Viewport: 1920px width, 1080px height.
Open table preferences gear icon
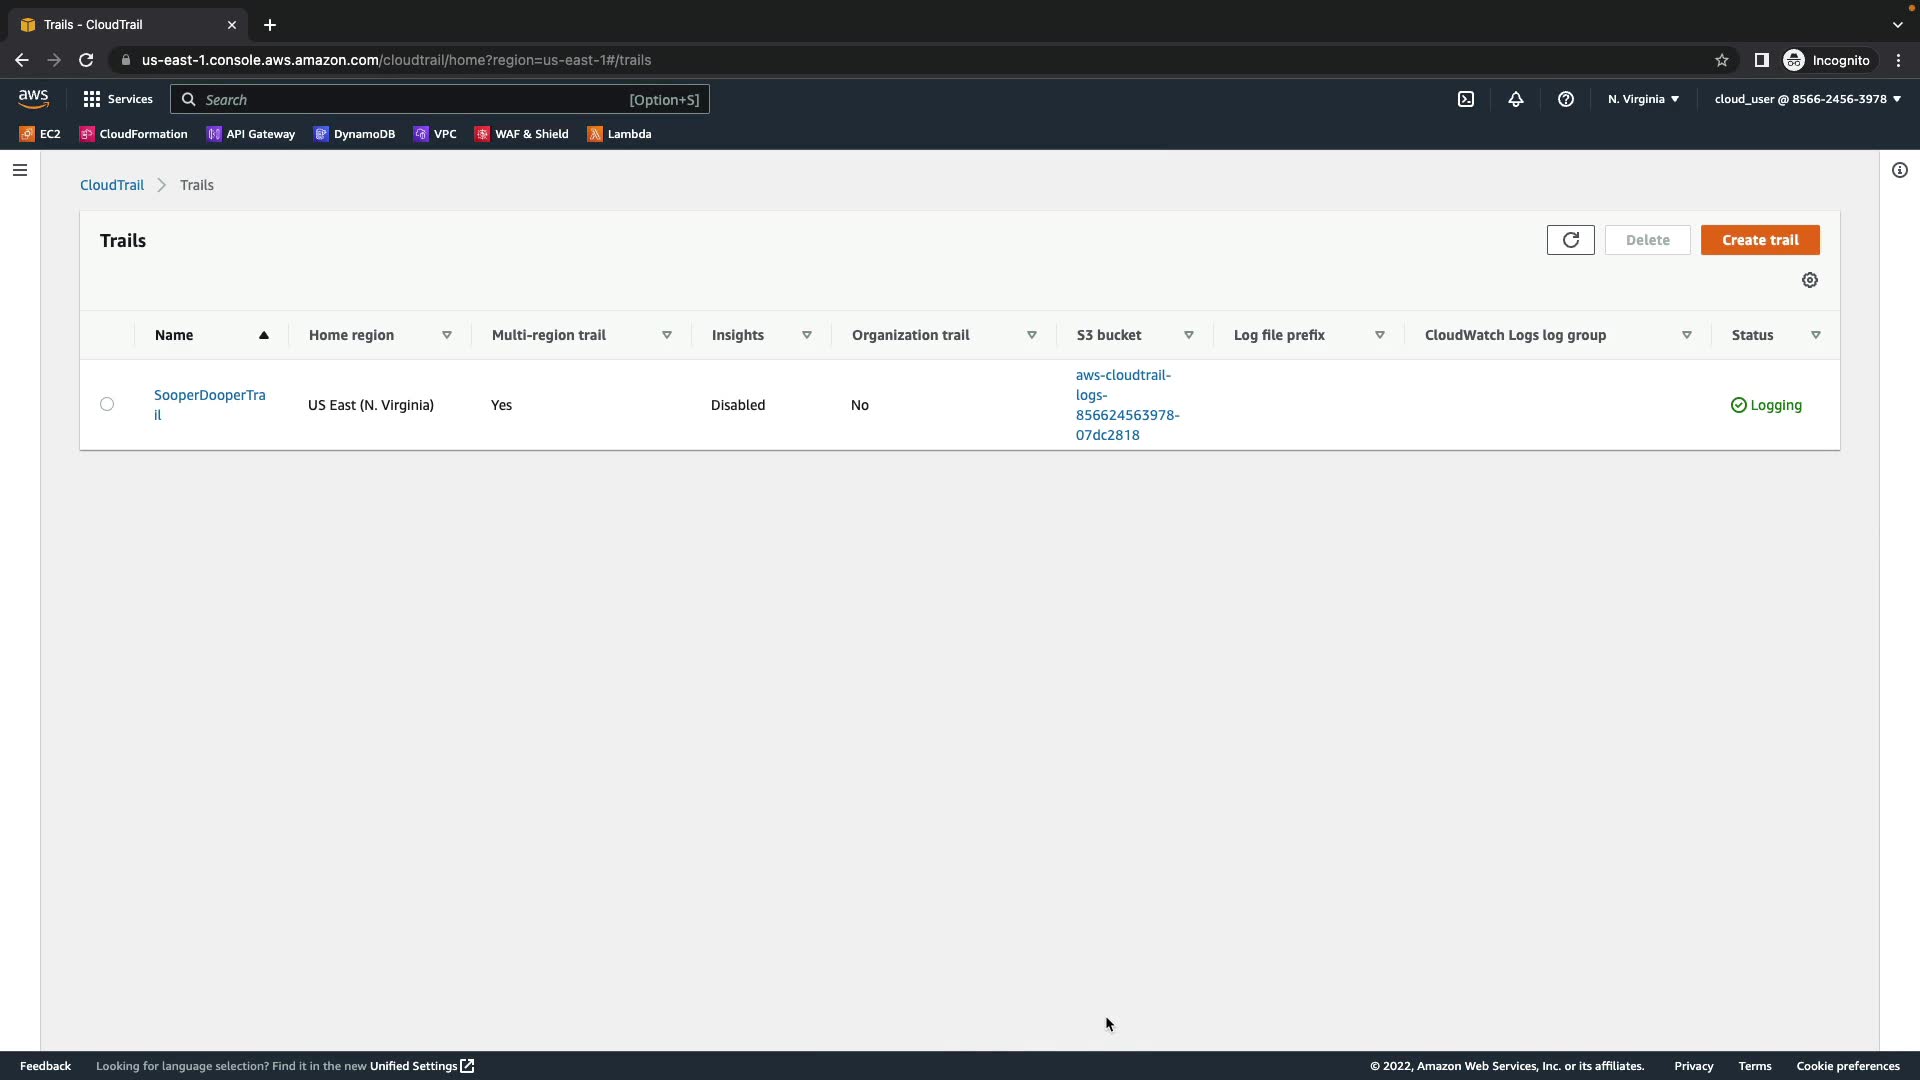(1810, 280)
